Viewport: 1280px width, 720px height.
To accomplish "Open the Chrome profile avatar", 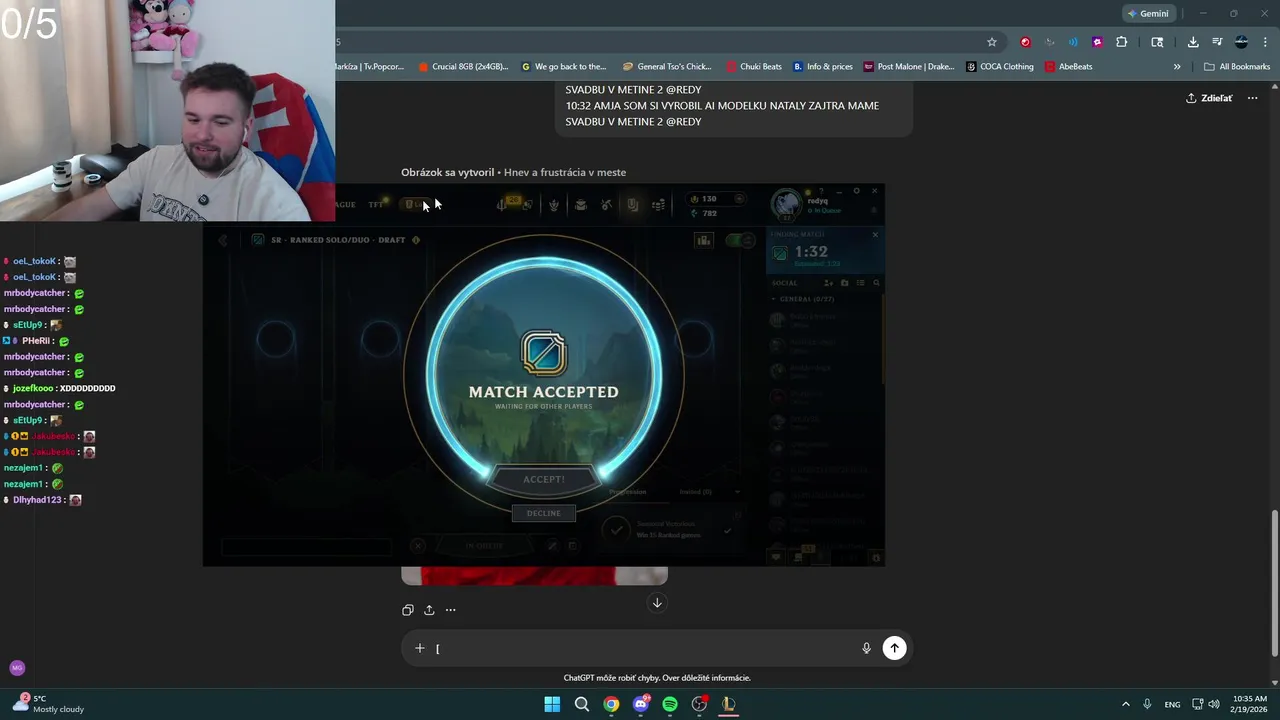I will click(1241, 42).
